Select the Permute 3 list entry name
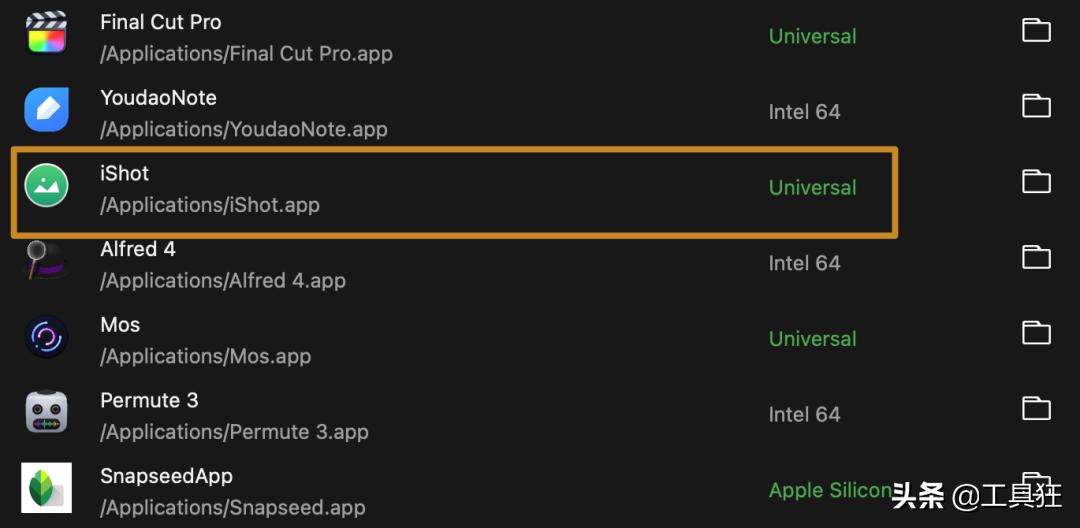 (149, 400)
